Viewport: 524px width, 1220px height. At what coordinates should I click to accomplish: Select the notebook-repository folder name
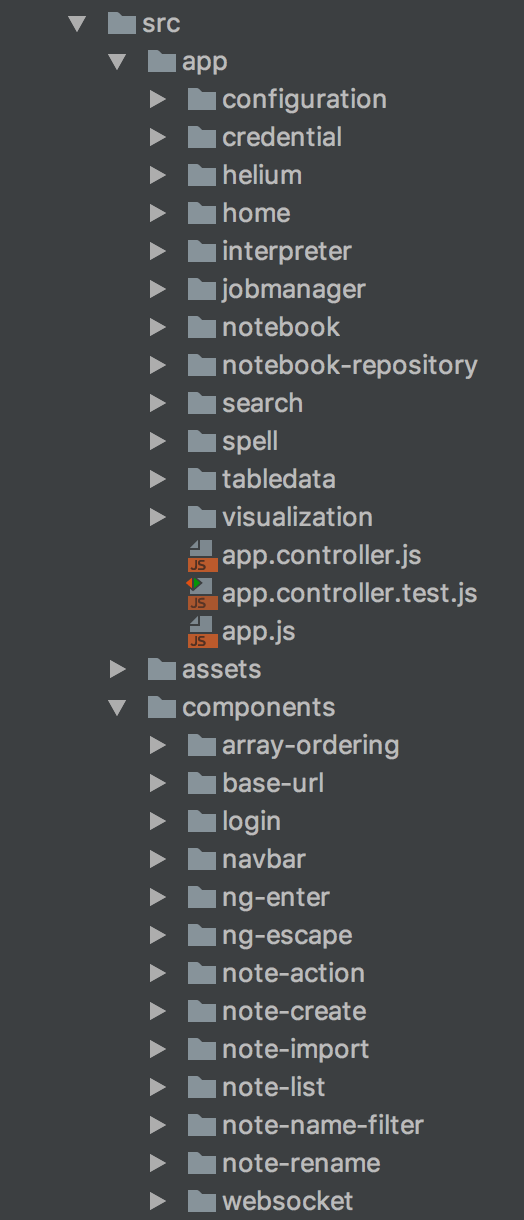click(350, 366)
